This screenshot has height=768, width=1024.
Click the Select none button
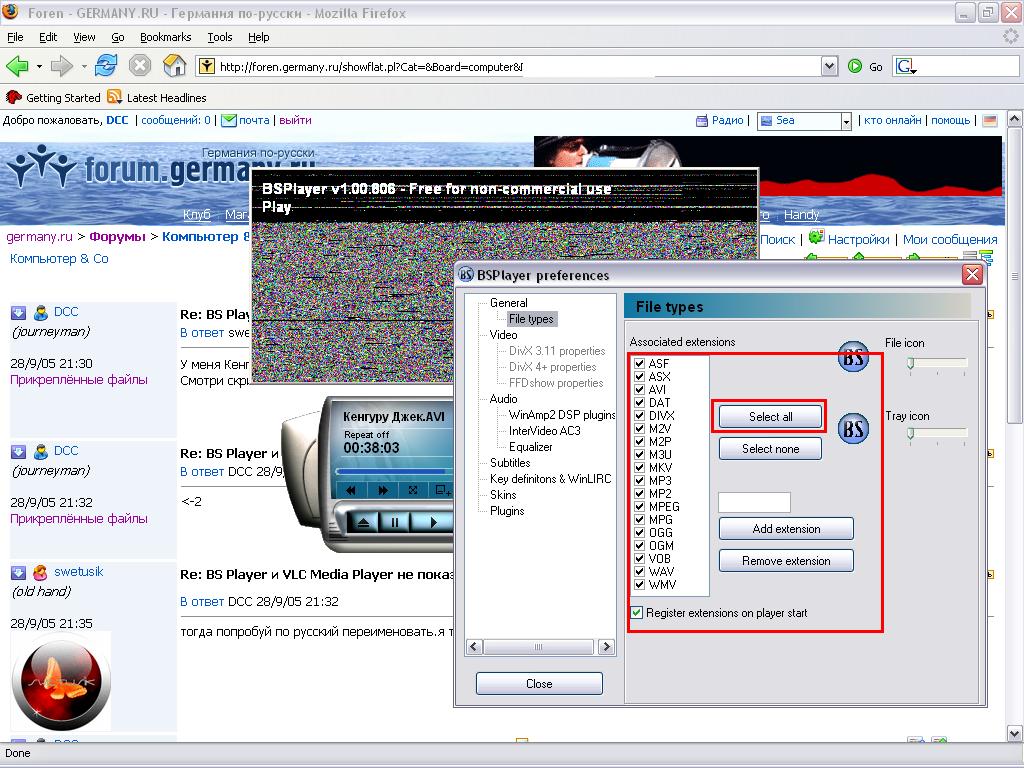(x=770, y=449)
